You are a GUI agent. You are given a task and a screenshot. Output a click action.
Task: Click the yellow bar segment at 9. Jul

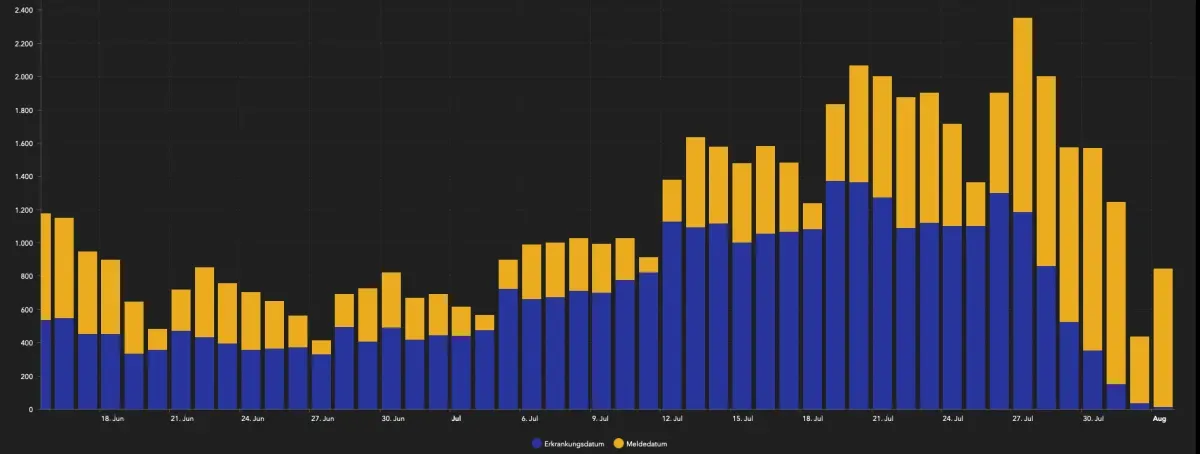tap(601, 268)
